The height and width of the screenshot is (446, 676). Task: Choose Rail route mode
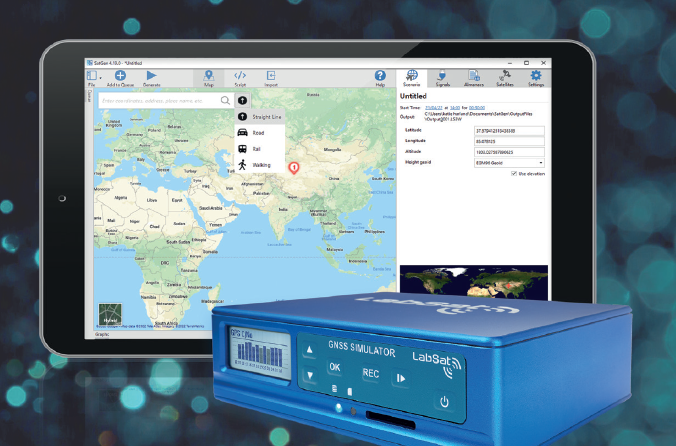(260, 149)
